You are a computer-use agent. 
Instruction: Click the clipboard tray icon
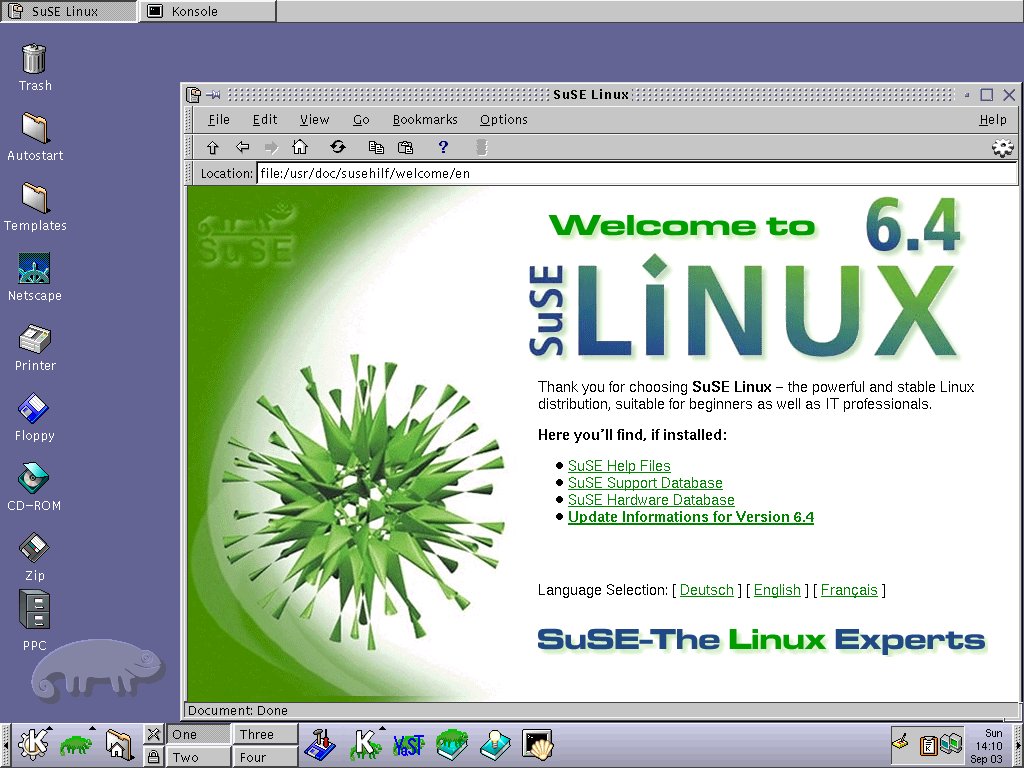pos(928,744)
